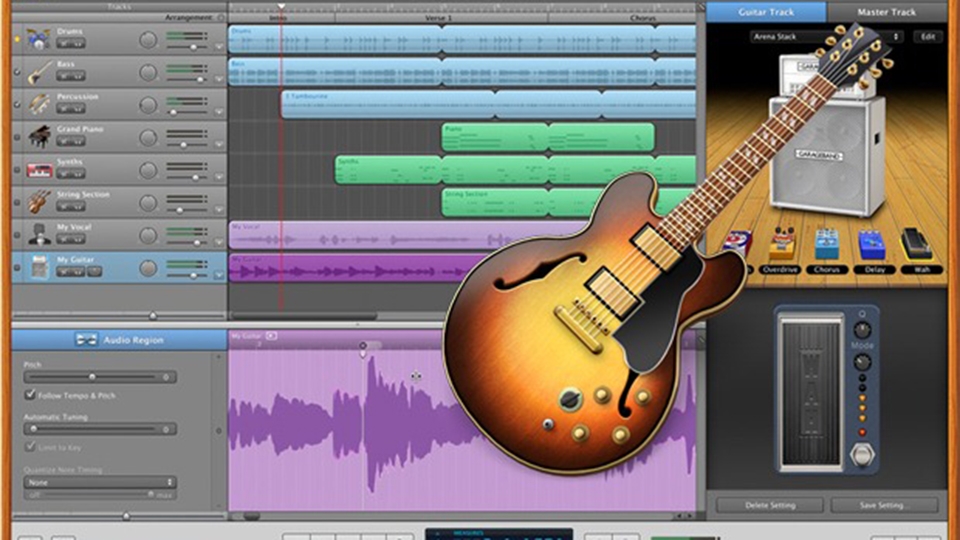Click the Automatic Tuning slider handle

click(34, 429)
